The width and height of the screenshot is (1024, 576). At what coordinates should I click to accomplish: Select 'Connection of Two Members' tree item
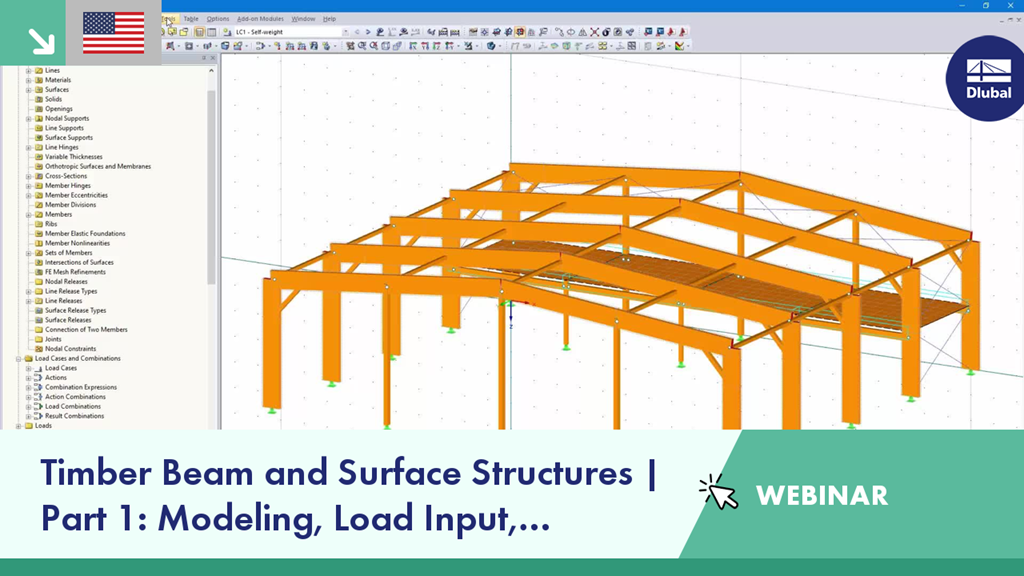click(x=86, y=330)
